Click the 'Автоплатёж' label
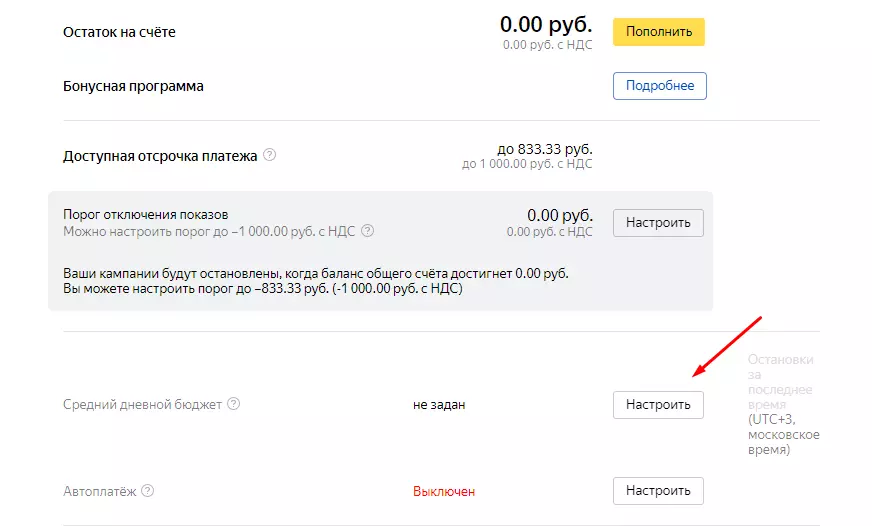Screen dimensions: 872x526 pyautogui.click(x=100, y=492)
